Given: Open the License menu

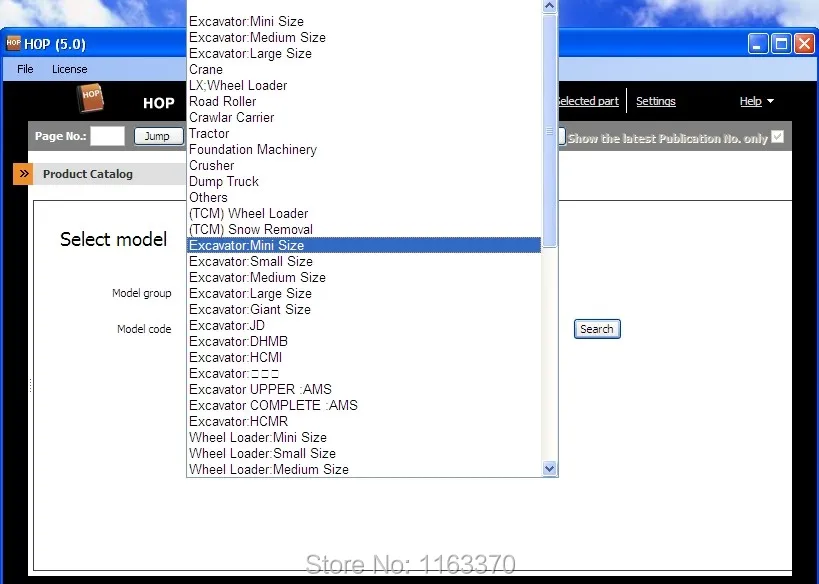Looking at the screenshot, I should coord(69,69).
